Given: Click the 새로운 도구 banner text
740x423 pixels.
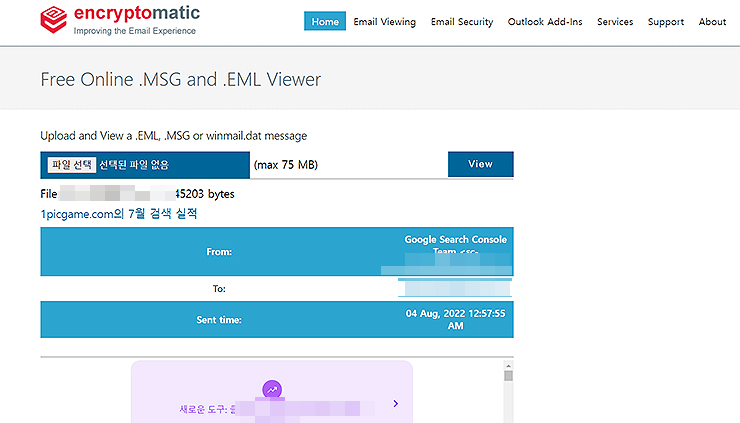Looking at the screenshot, I should pos(207,409).
